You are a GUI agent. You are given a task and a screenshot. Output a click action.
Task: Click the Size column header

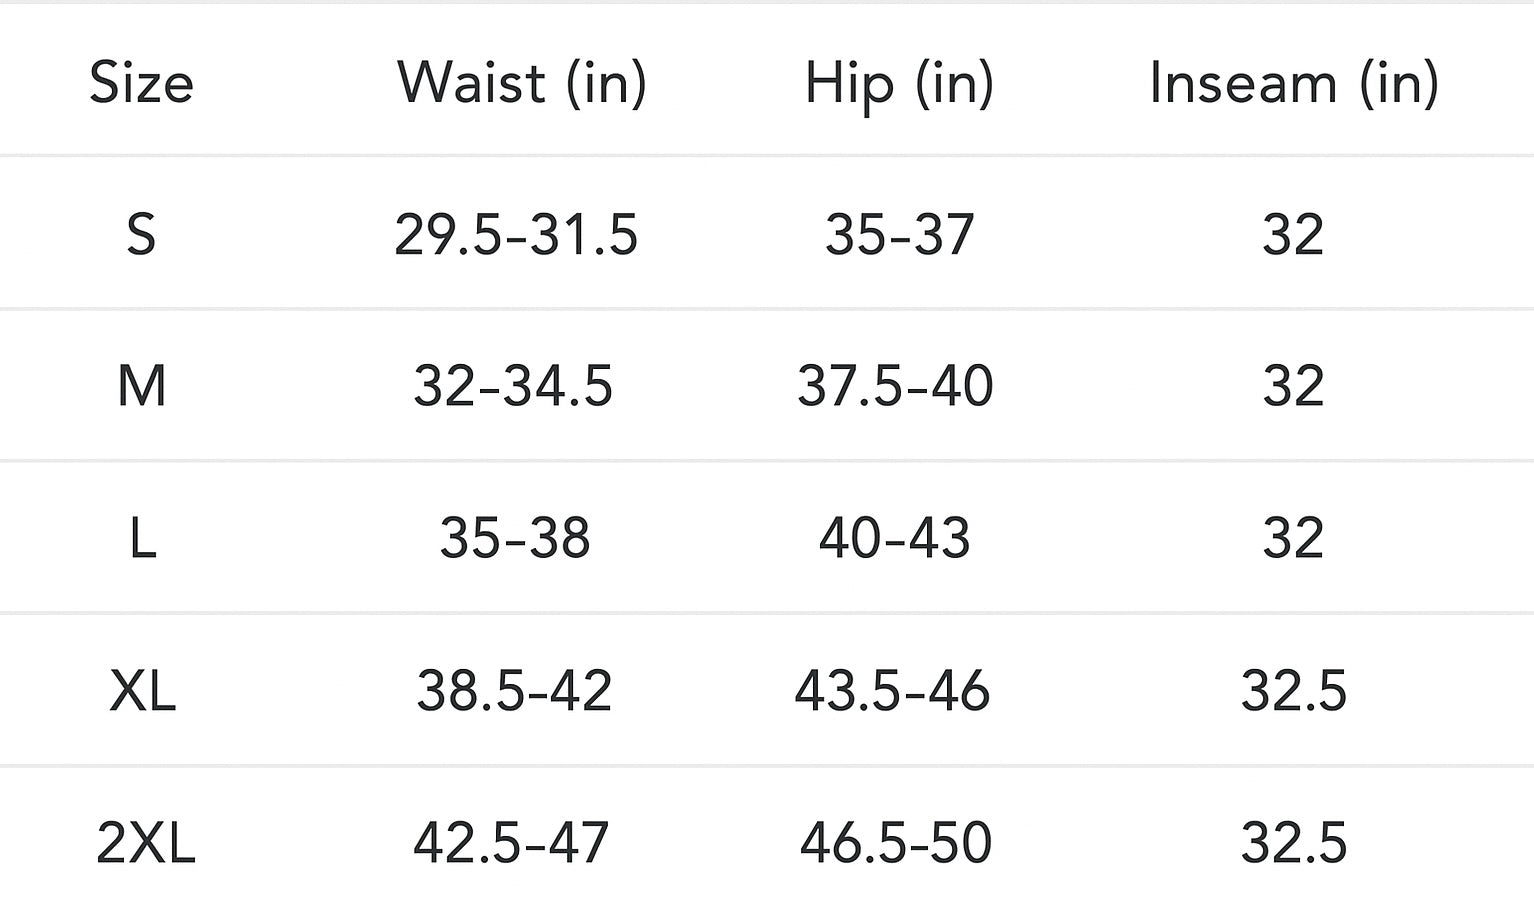point(141,82)
